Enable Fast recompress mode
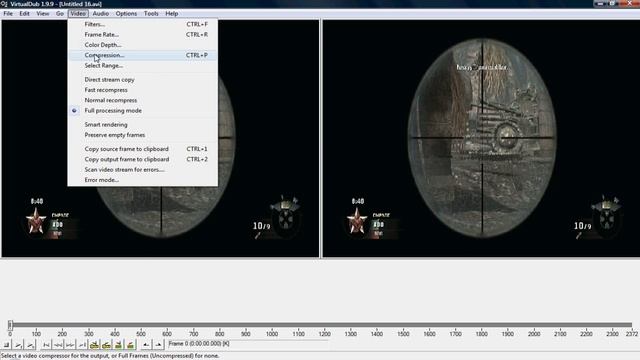 (x=142, y=90)
